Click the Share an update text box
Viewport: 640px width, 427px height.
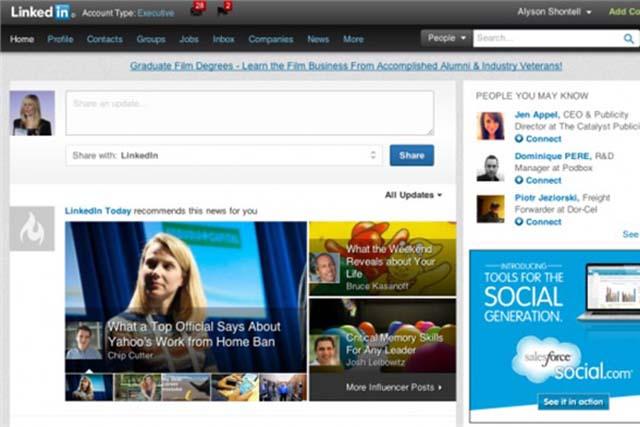pyautogui.click(x=249, y=113)
